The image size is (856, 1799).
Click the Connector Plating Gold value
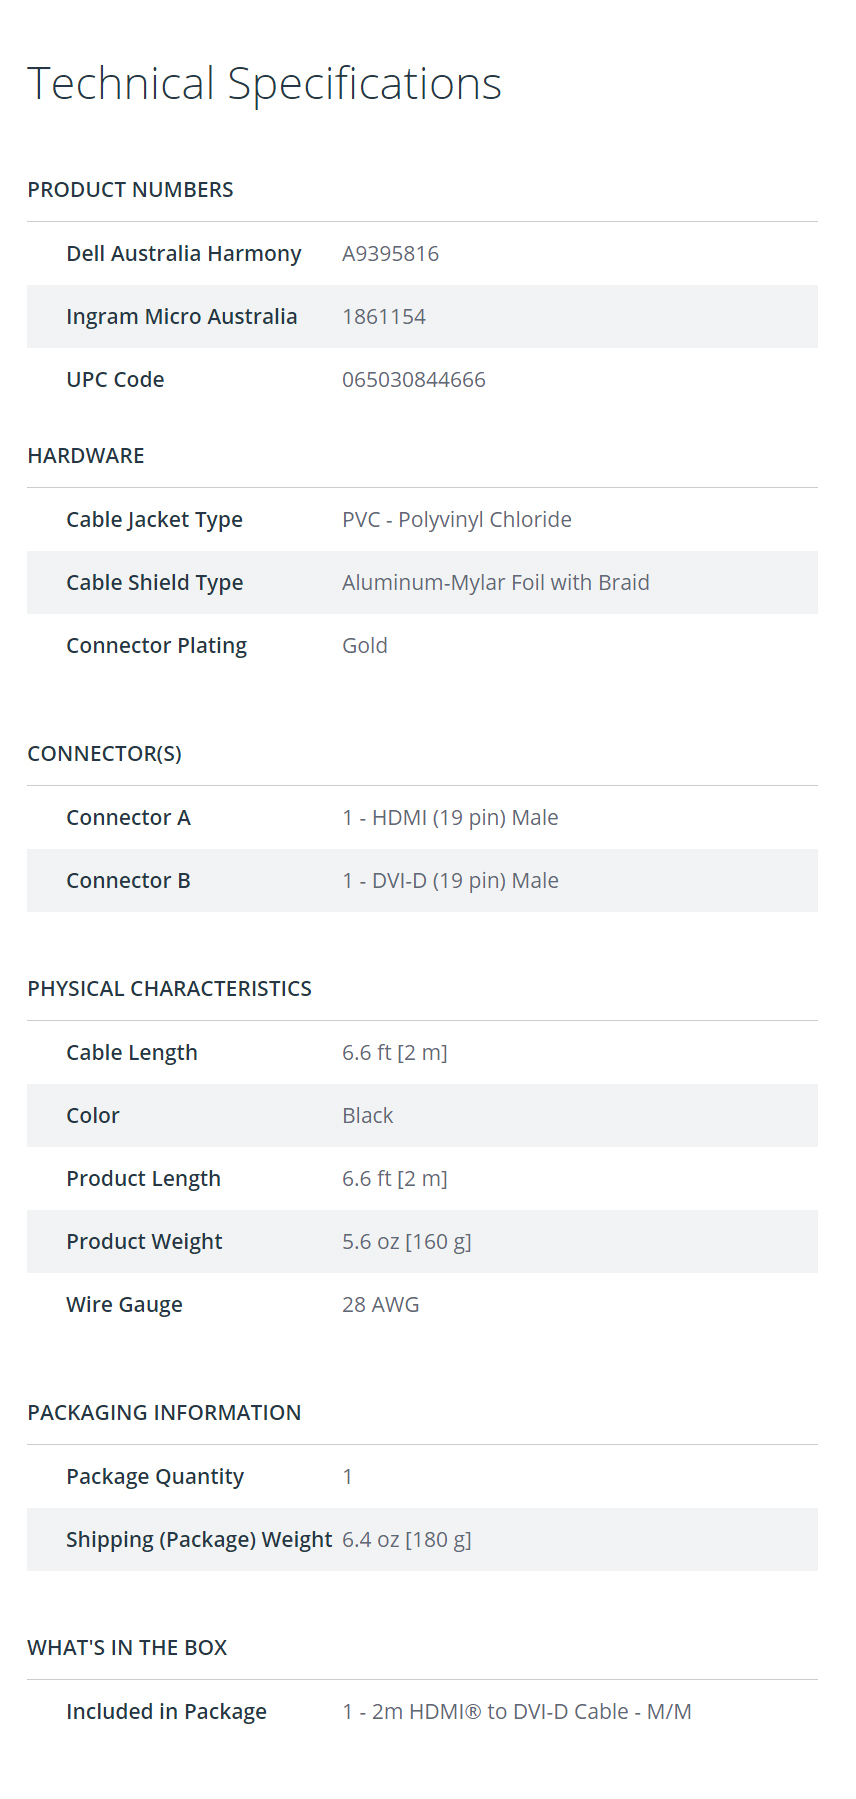tap(365, 646)
